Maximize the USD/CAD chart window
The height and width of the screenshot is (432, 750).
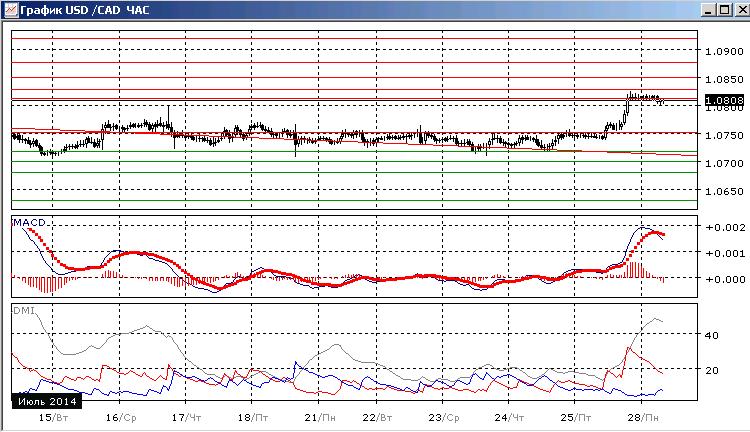(725, 10)
